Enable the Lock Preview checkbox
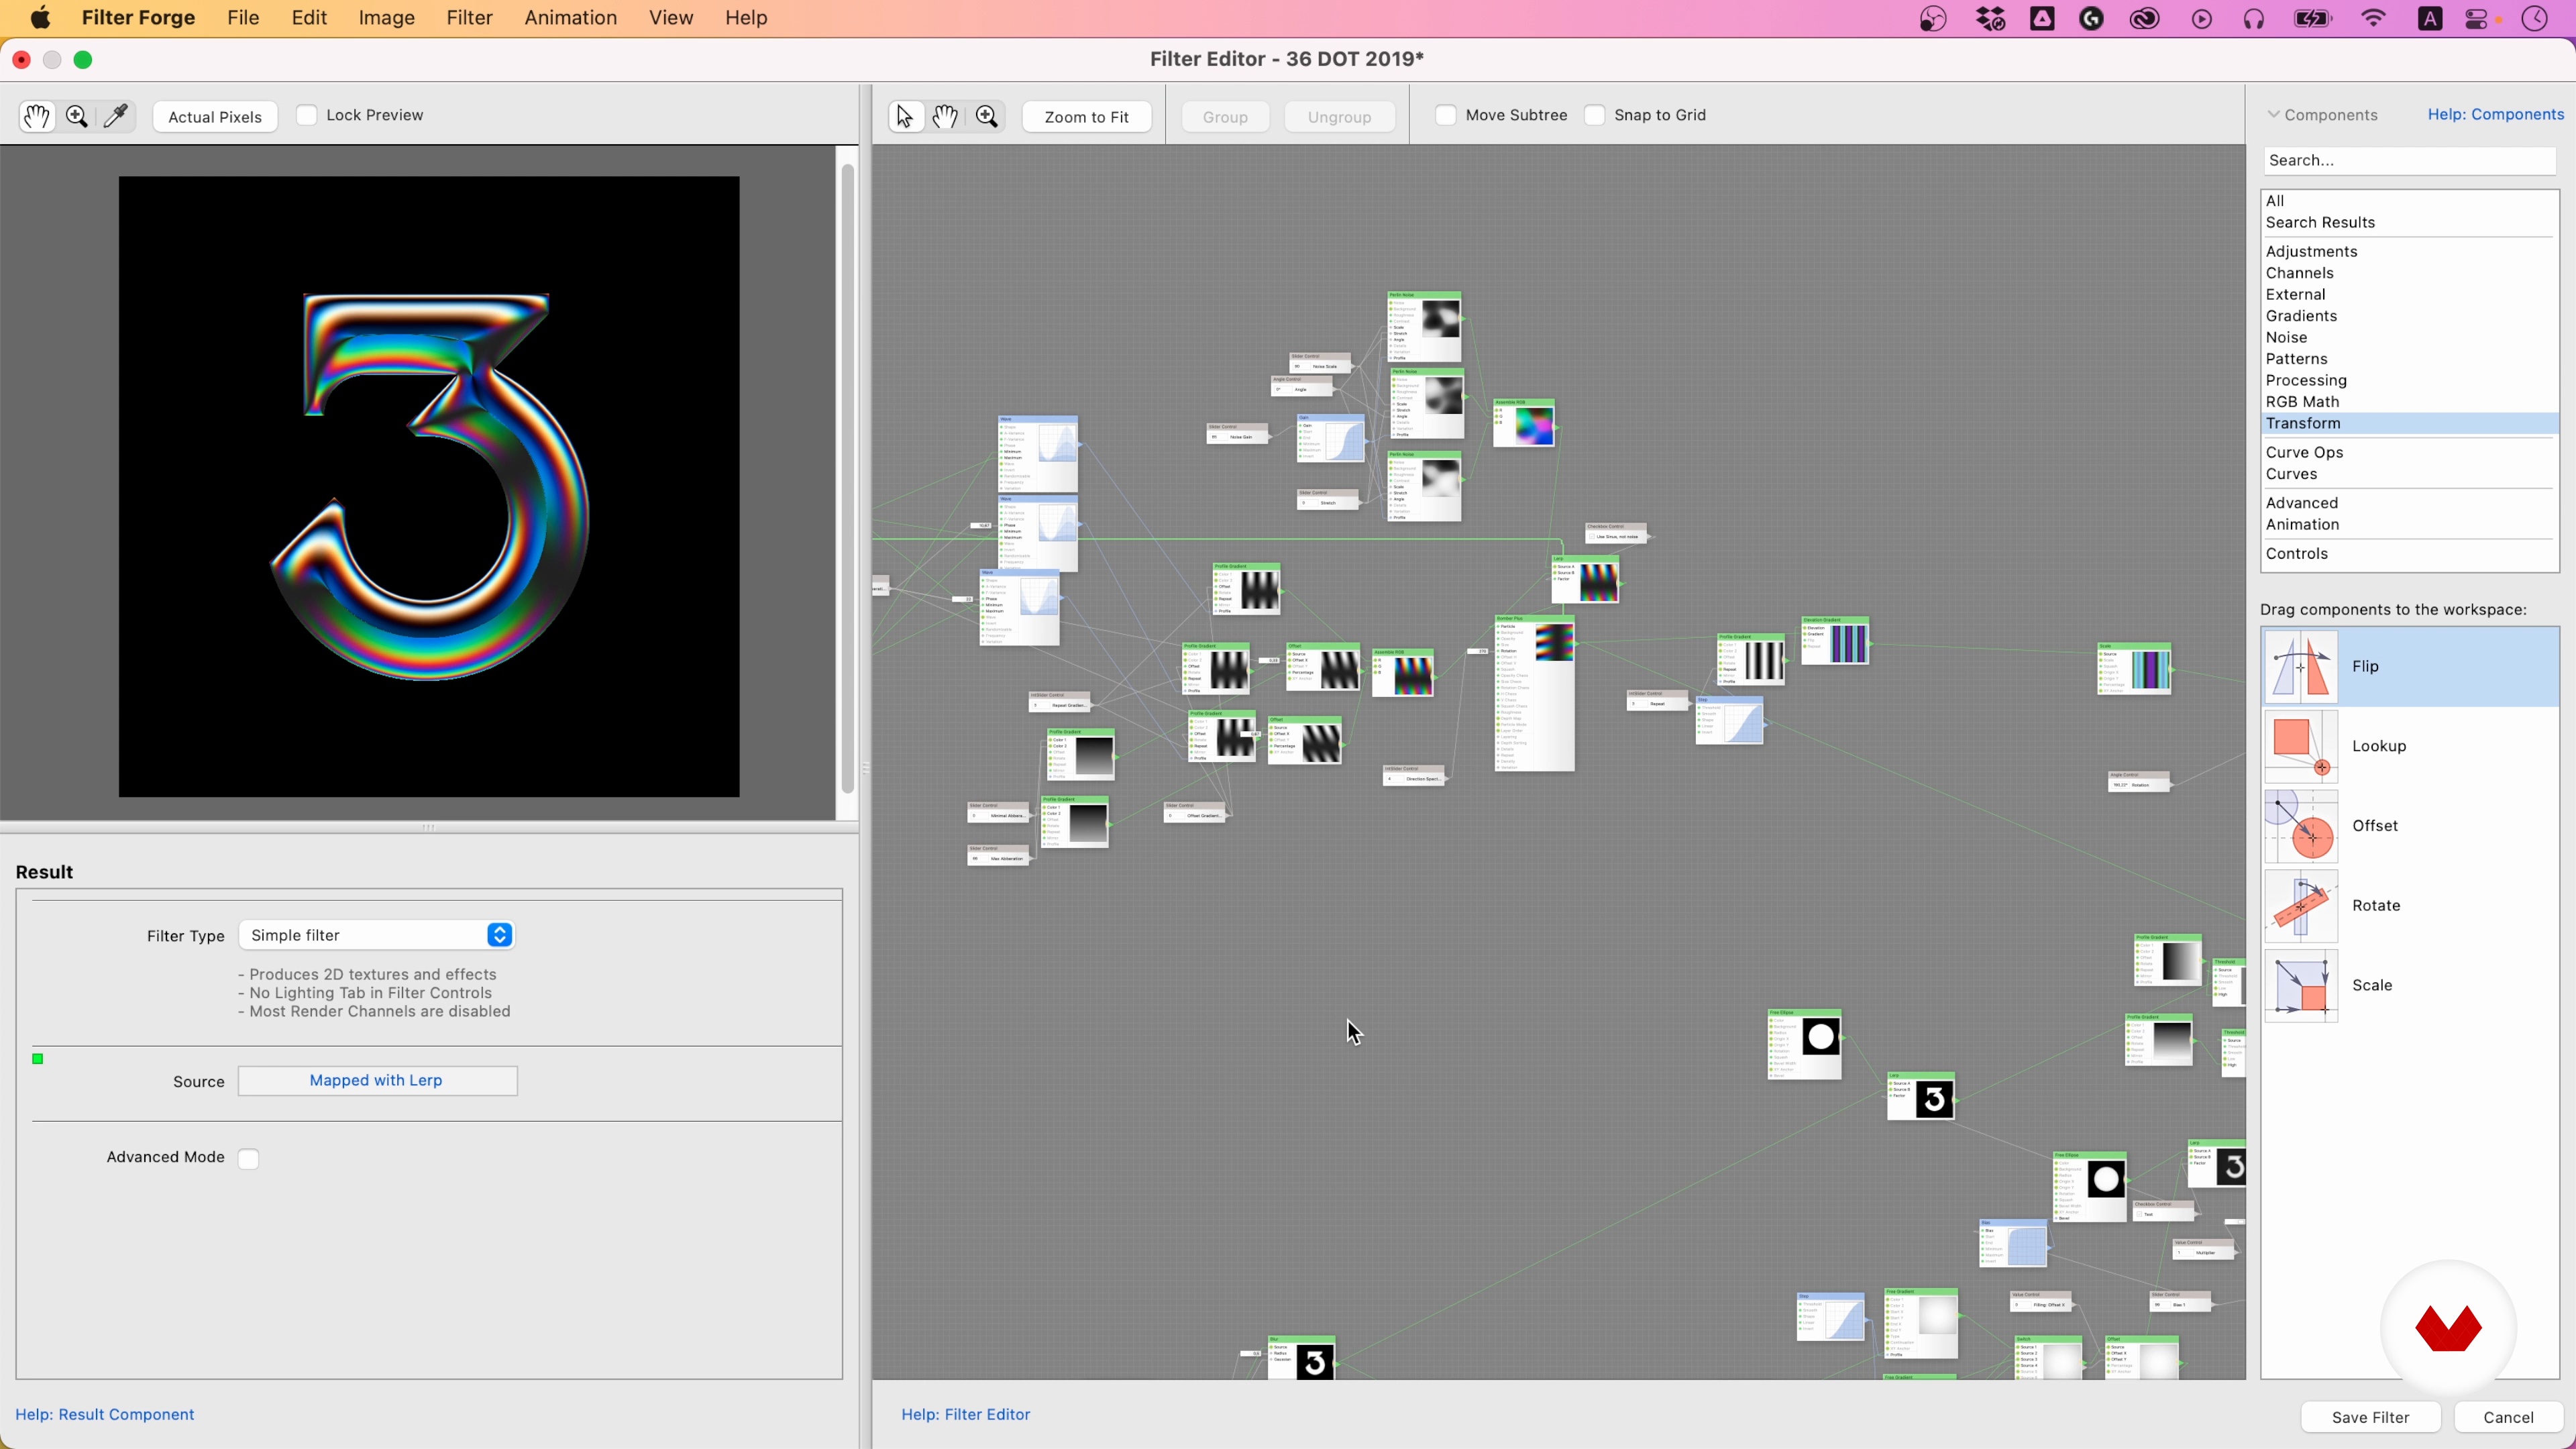This screenshot has width=2576, height=1449. tap(307, 115)
